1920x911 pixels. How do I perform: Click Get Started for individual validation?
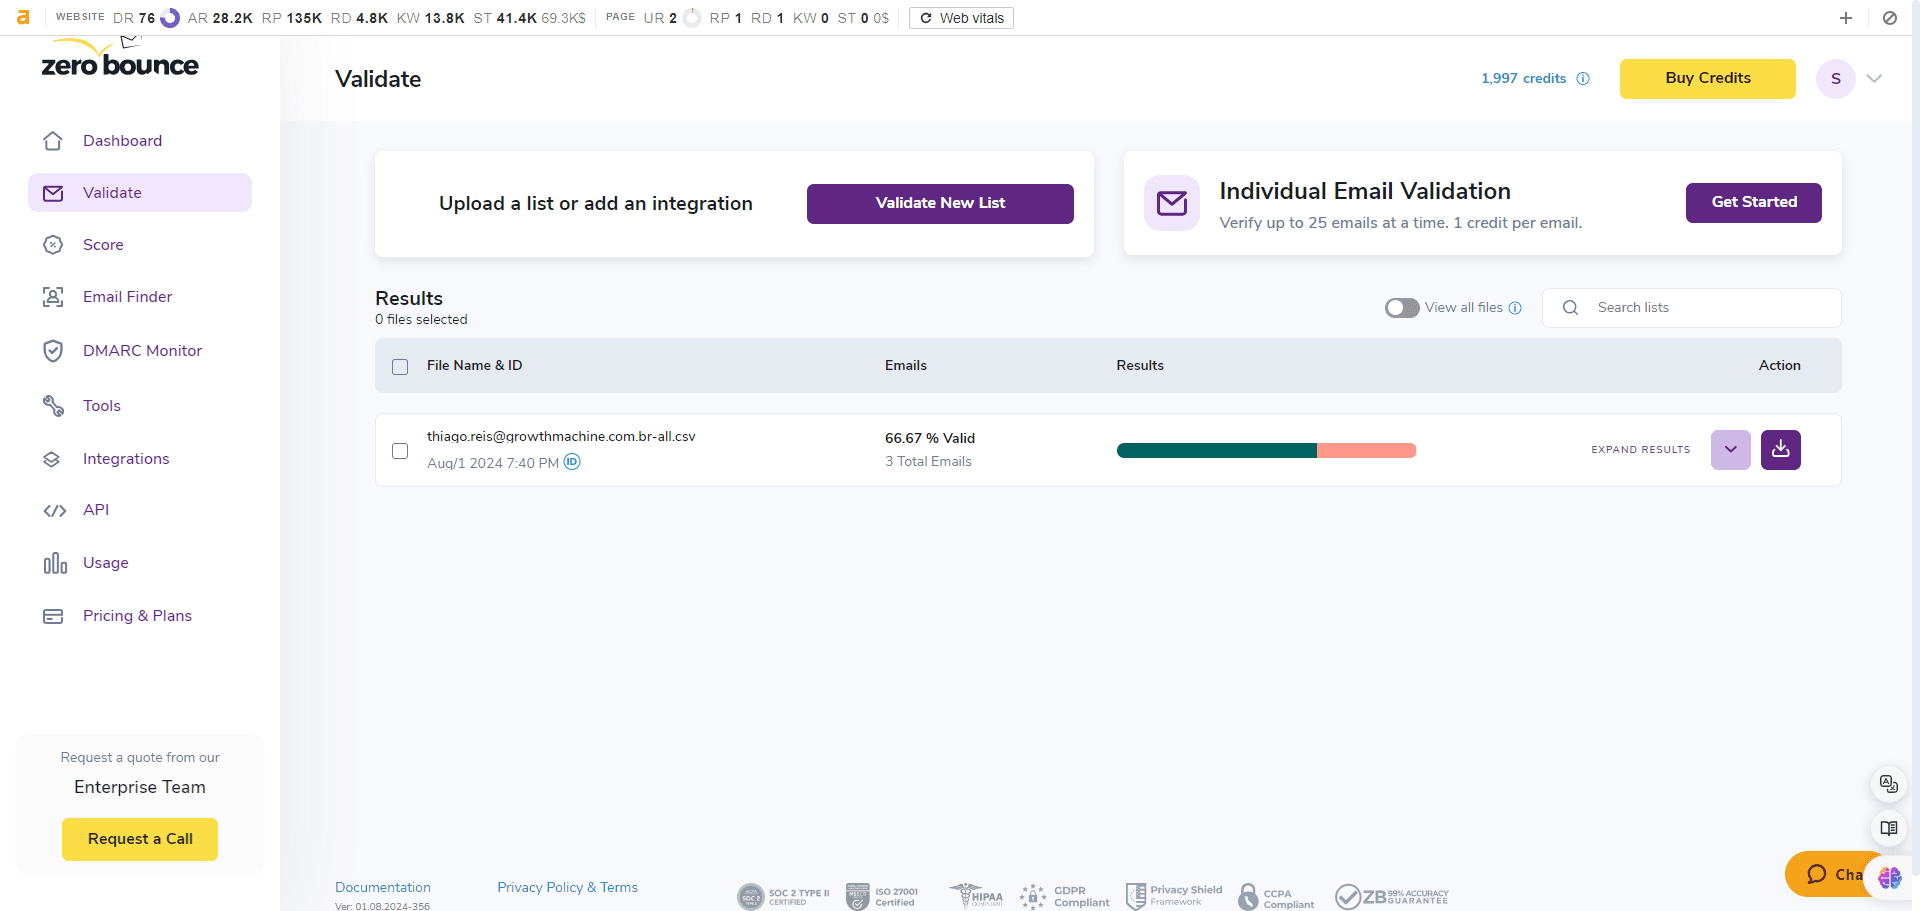click(1754, 203)
